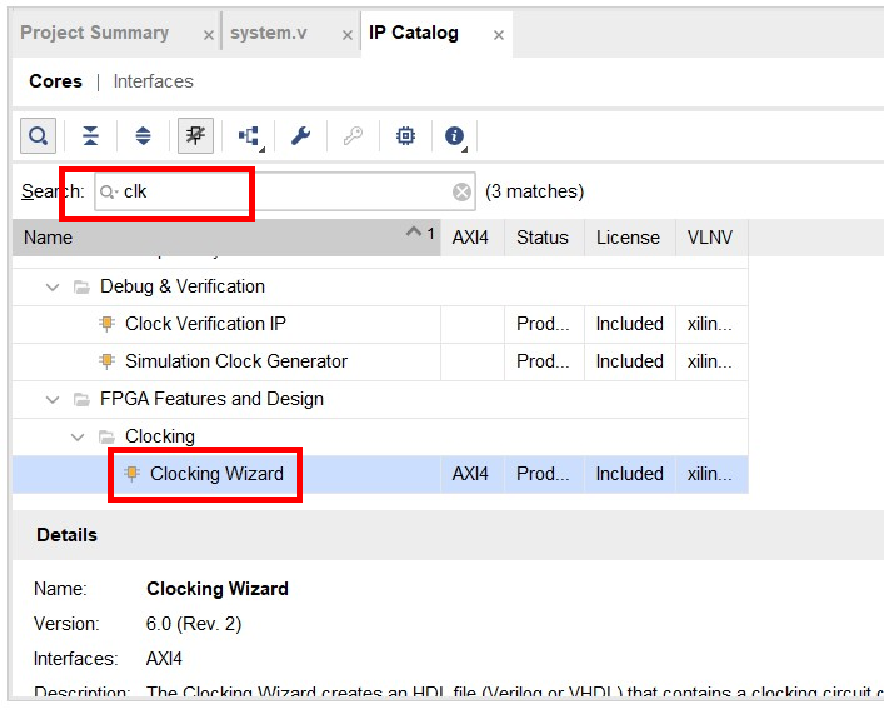Collapse the Debug & Verification category
This screenshot has width=884, height=719.
(x=52, y=288)
